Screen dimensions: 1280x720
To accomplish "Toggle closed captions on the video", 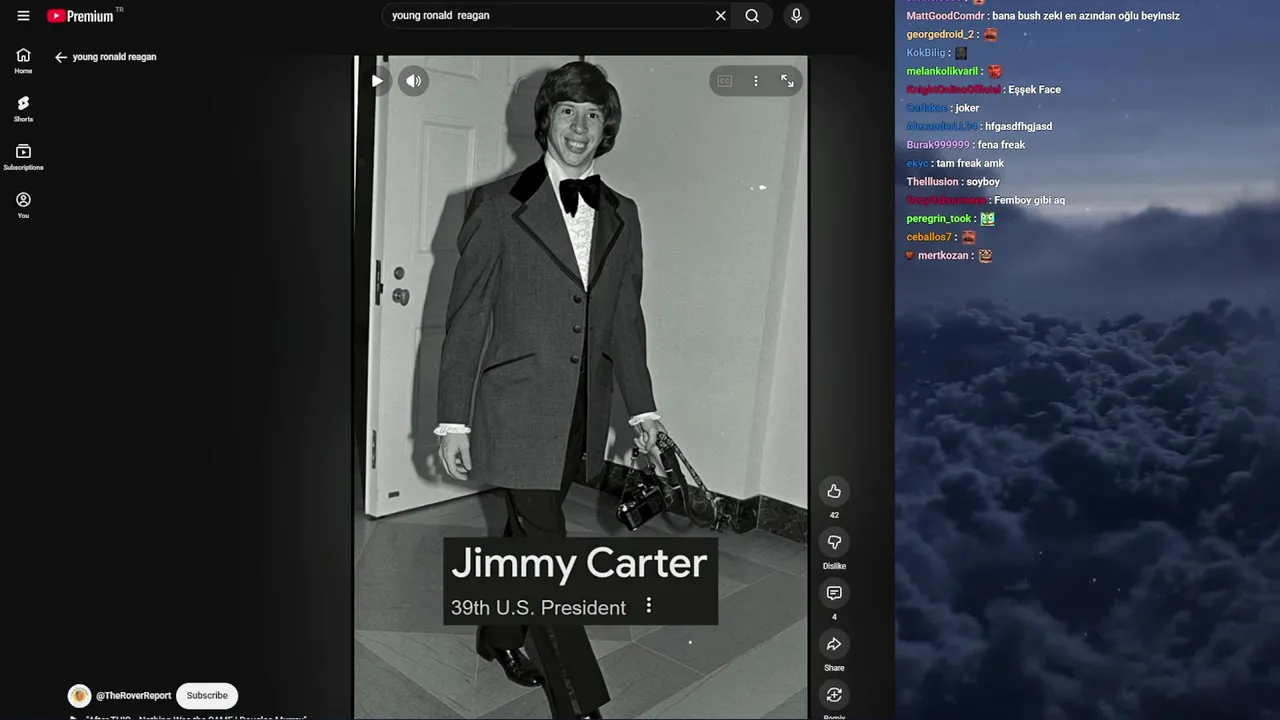I will 725,81.
